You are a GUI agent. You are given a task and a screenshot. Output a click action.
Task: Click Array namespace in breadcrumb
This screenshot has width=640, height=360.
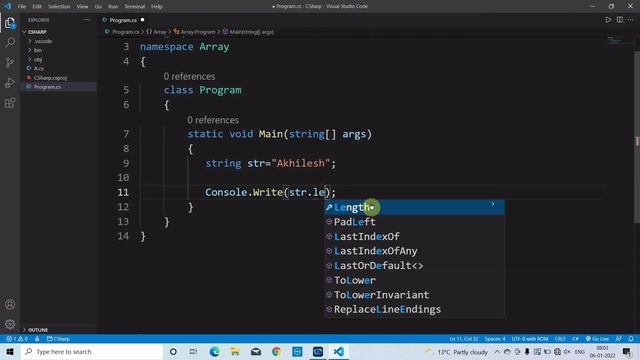click(x=156, y=31)
